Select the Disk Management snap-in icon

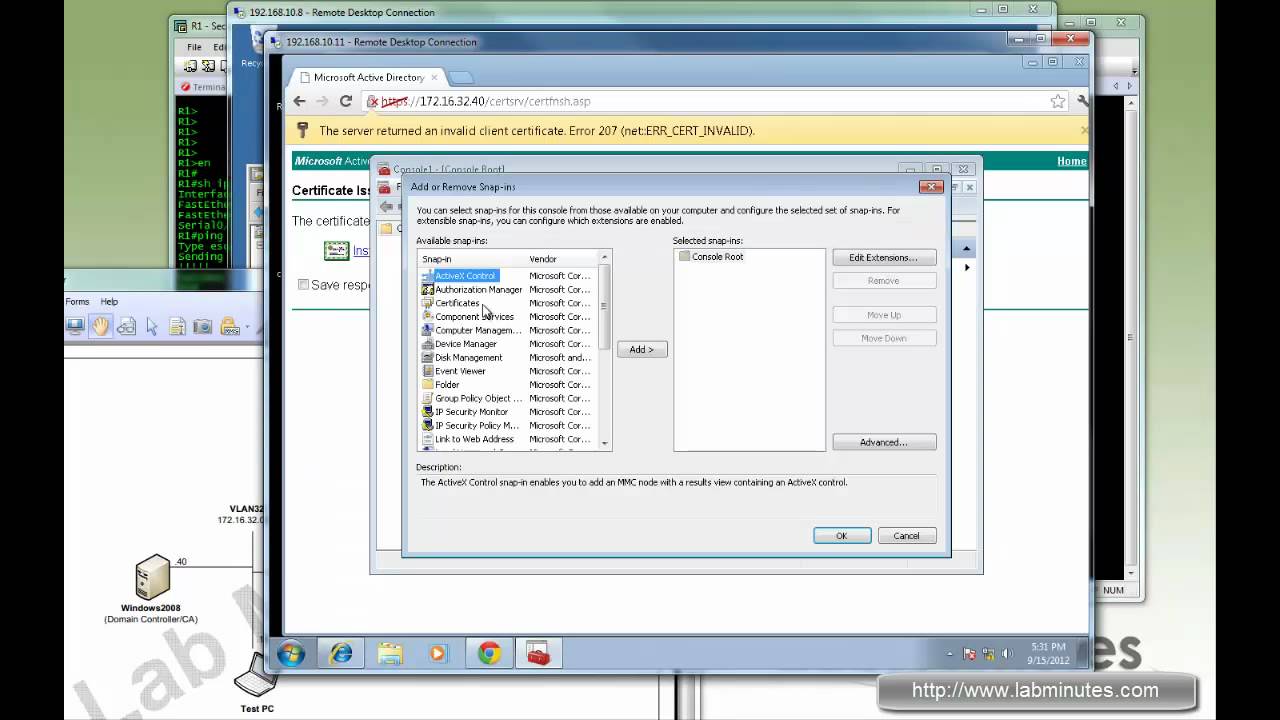click(427, 357)
